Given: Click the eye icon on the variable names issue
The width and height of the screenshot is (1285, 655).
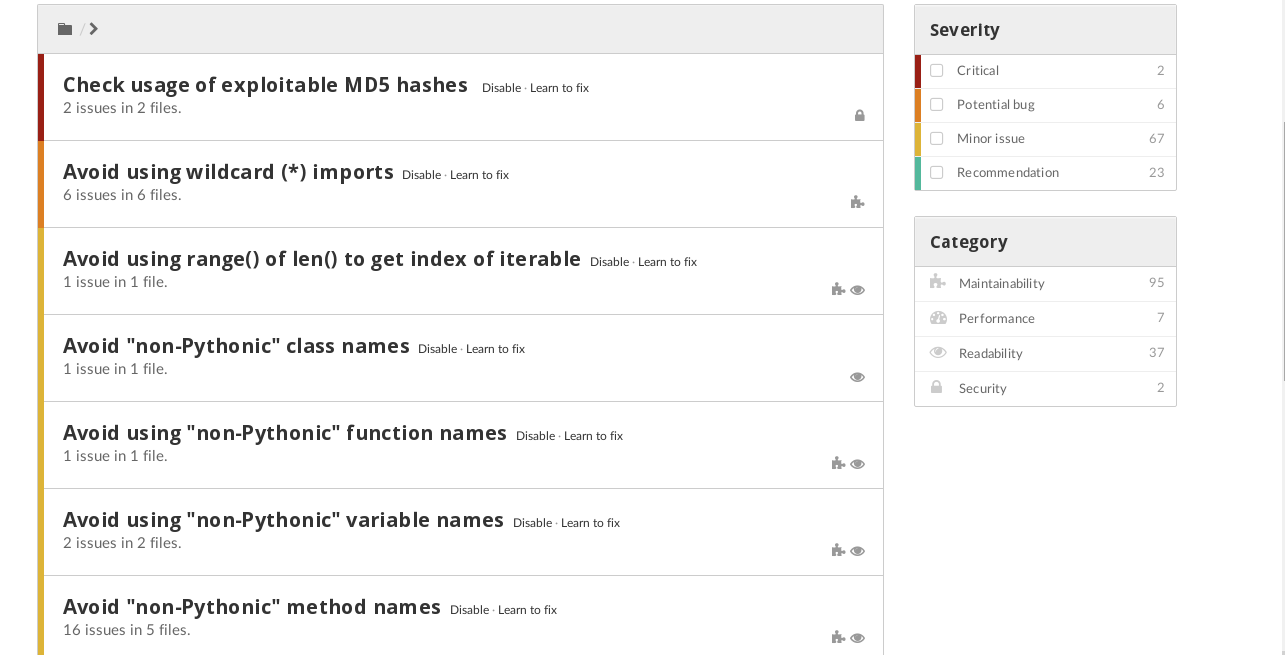Looking at the screenshot, I should [x=857, y=551].
